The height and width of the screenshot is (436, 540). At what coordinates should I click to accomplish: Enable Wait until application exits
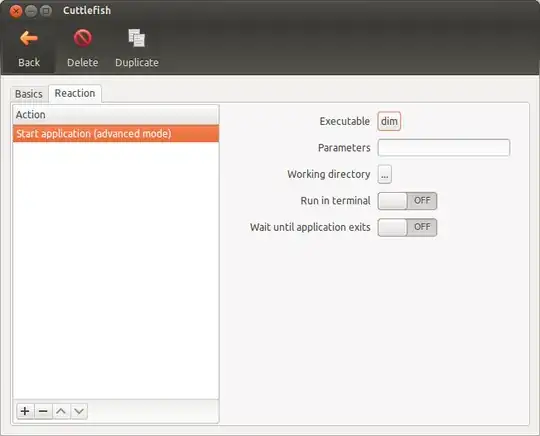point(407,227)
